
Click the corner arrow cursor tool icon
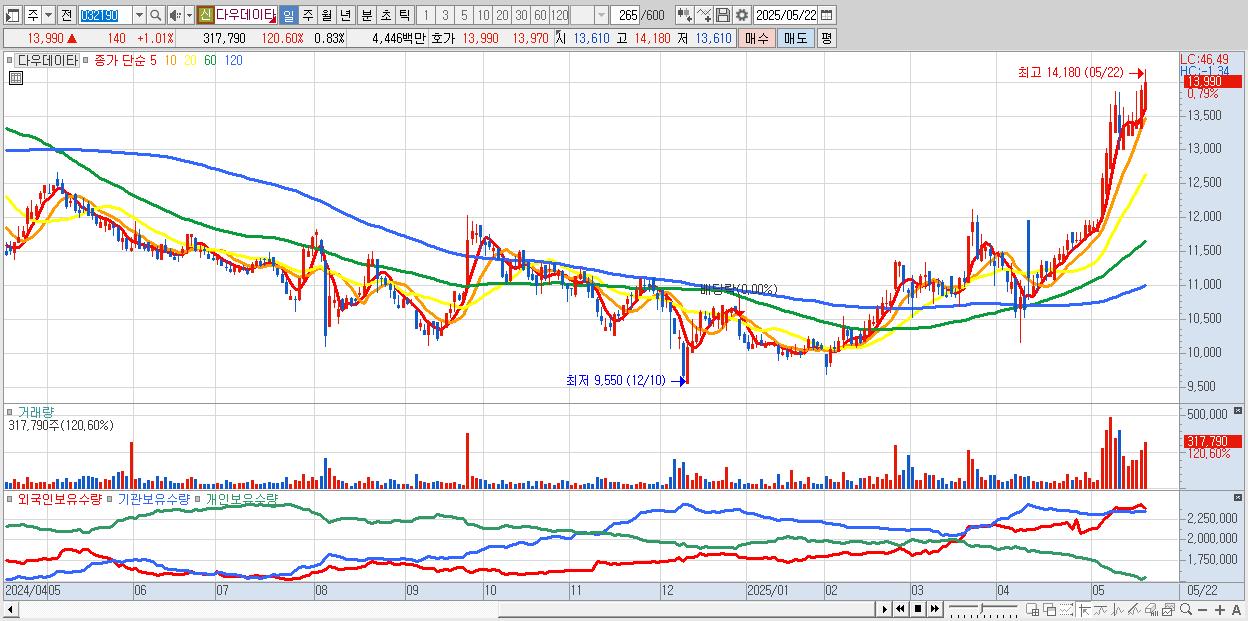(x=1083, y=609)
